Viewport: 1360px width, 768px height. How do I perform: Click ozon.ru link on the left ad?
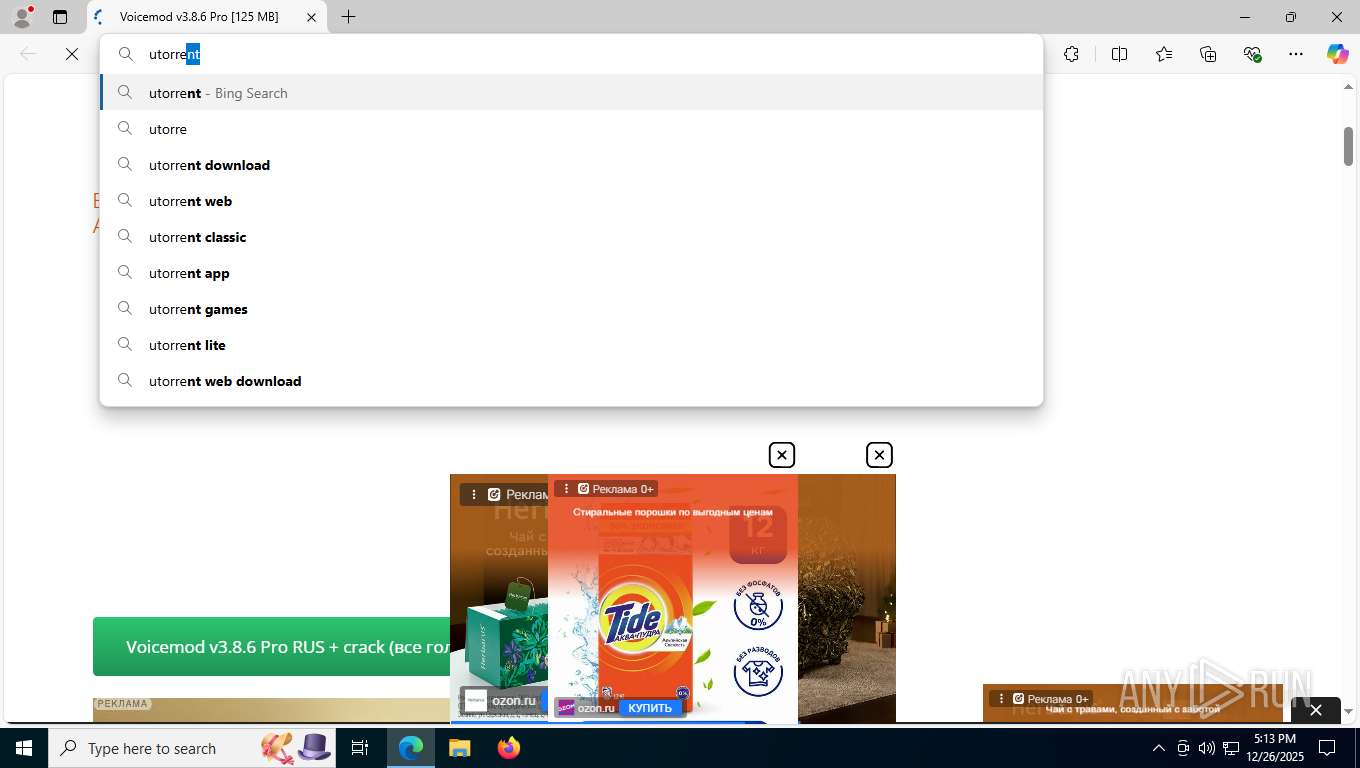pyautogui.click(x=513, y=701)
